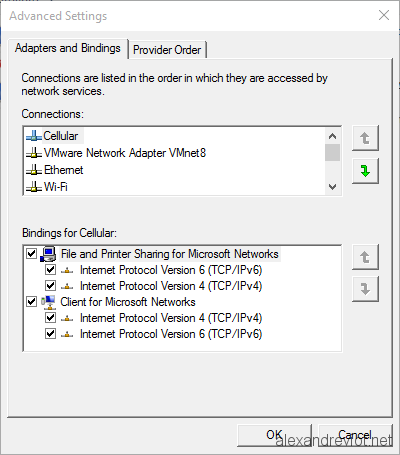Toggle IPv6 checkbox under File and Printer Sharing
400x455 pixels.
50,270
